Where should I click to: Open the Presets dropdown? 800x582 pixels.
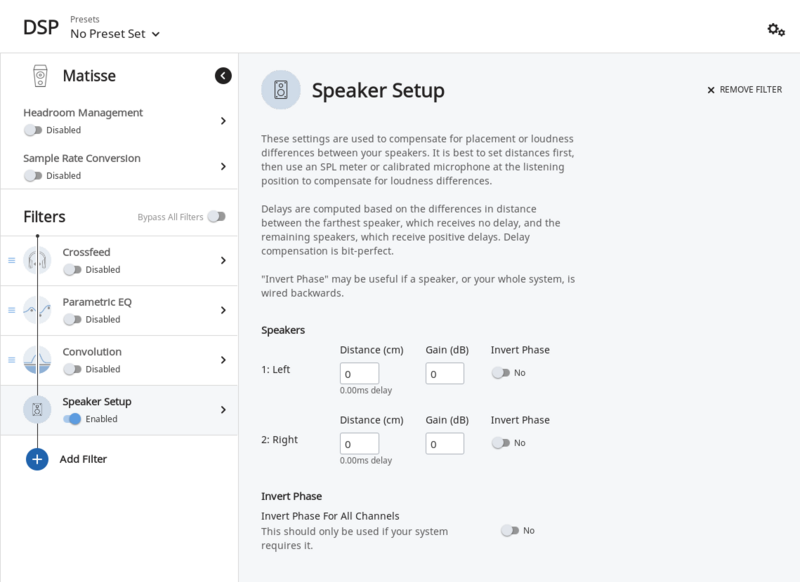coord(115,34)
